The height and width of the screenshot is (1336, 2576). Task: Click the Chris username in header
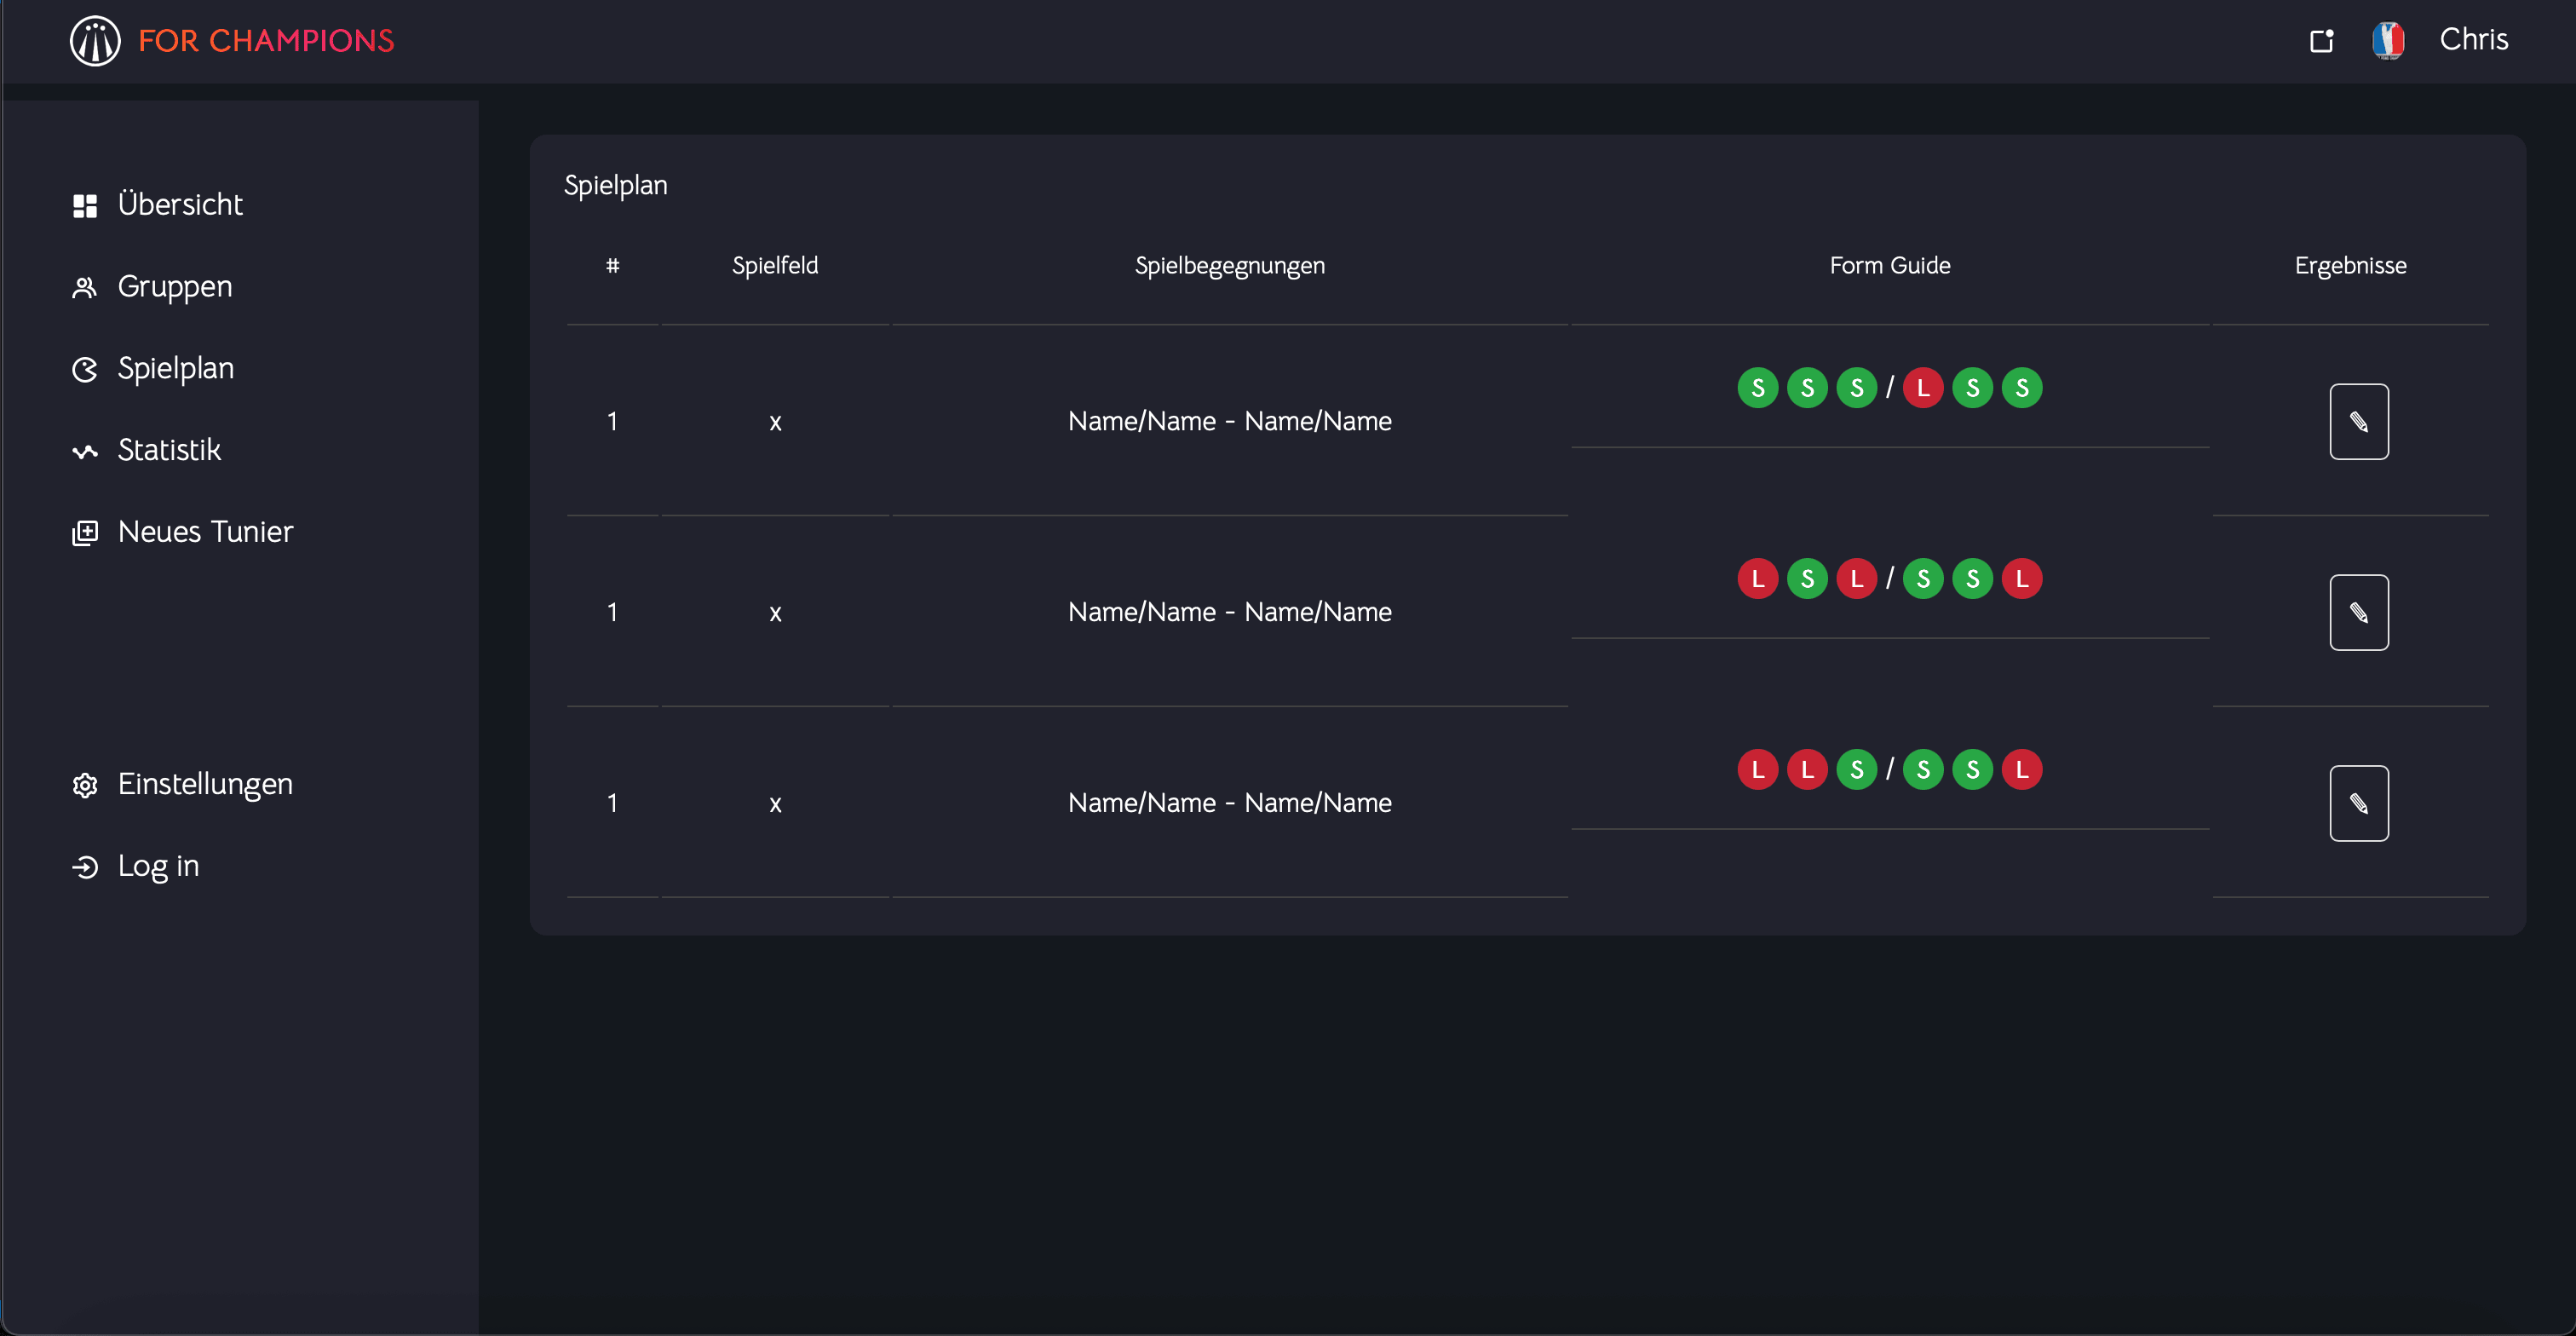tap(2473, 40)
